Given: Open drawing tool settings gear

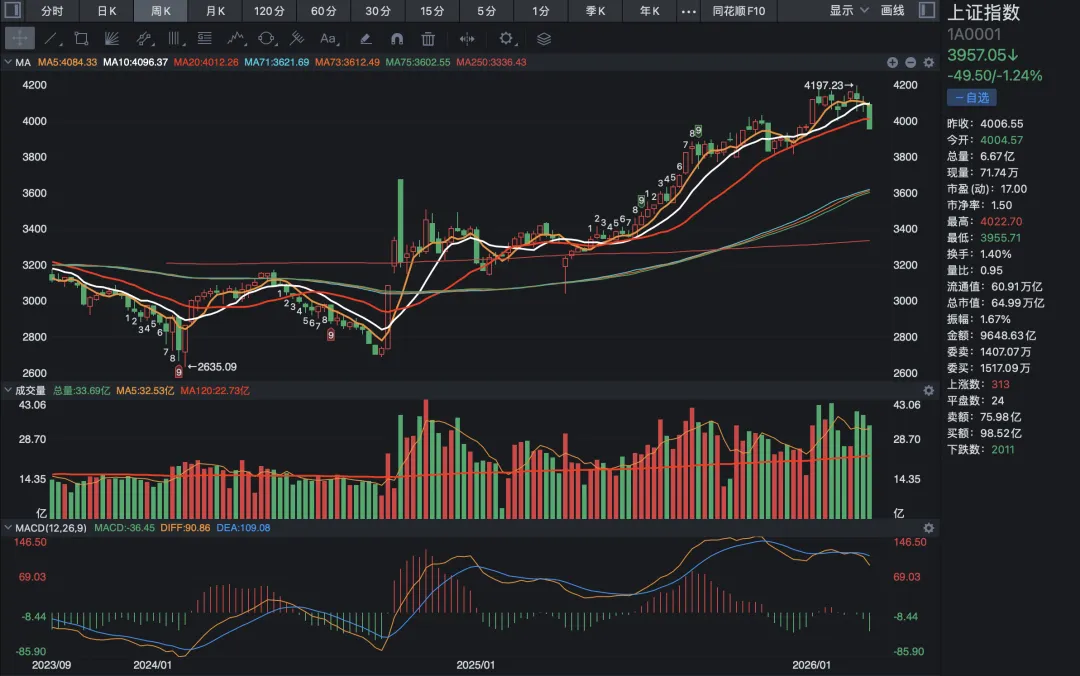Looking at the screenshot, I should tap(506, 39).
